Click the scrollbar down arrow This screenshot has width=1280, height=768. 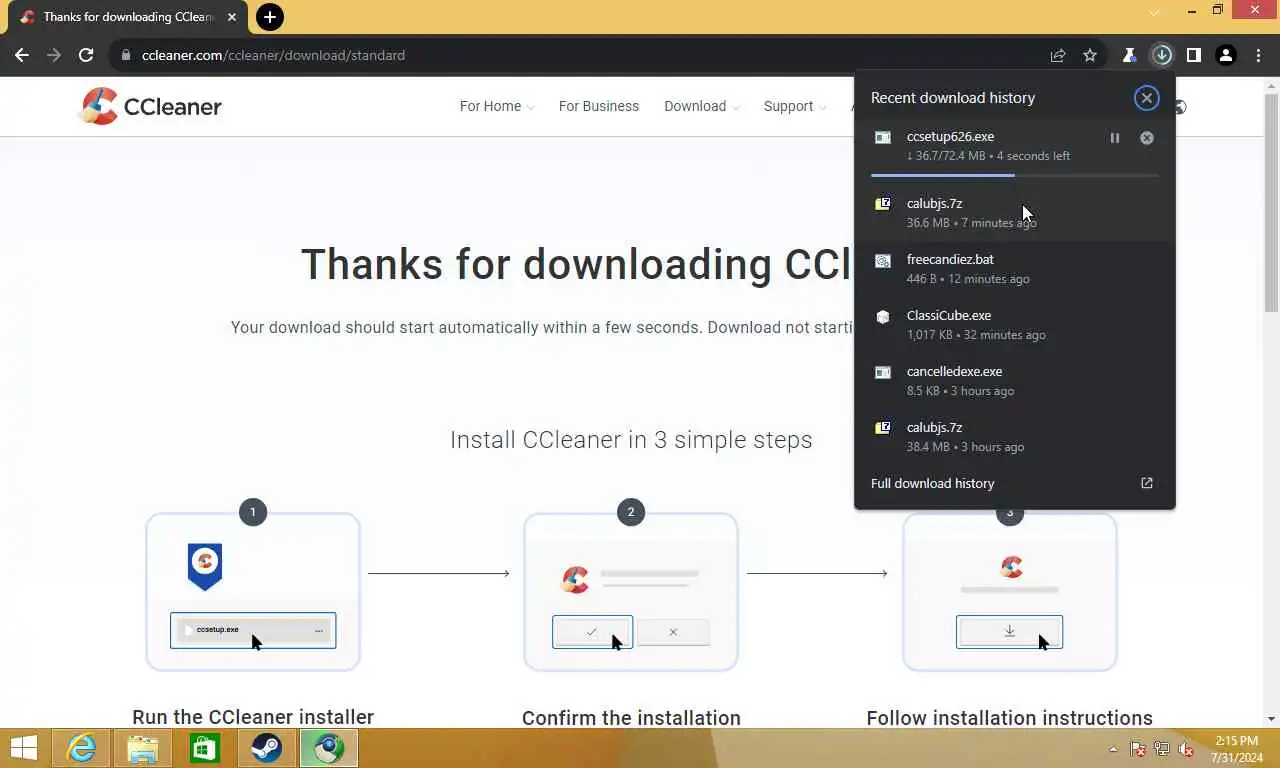[1271, 718]
